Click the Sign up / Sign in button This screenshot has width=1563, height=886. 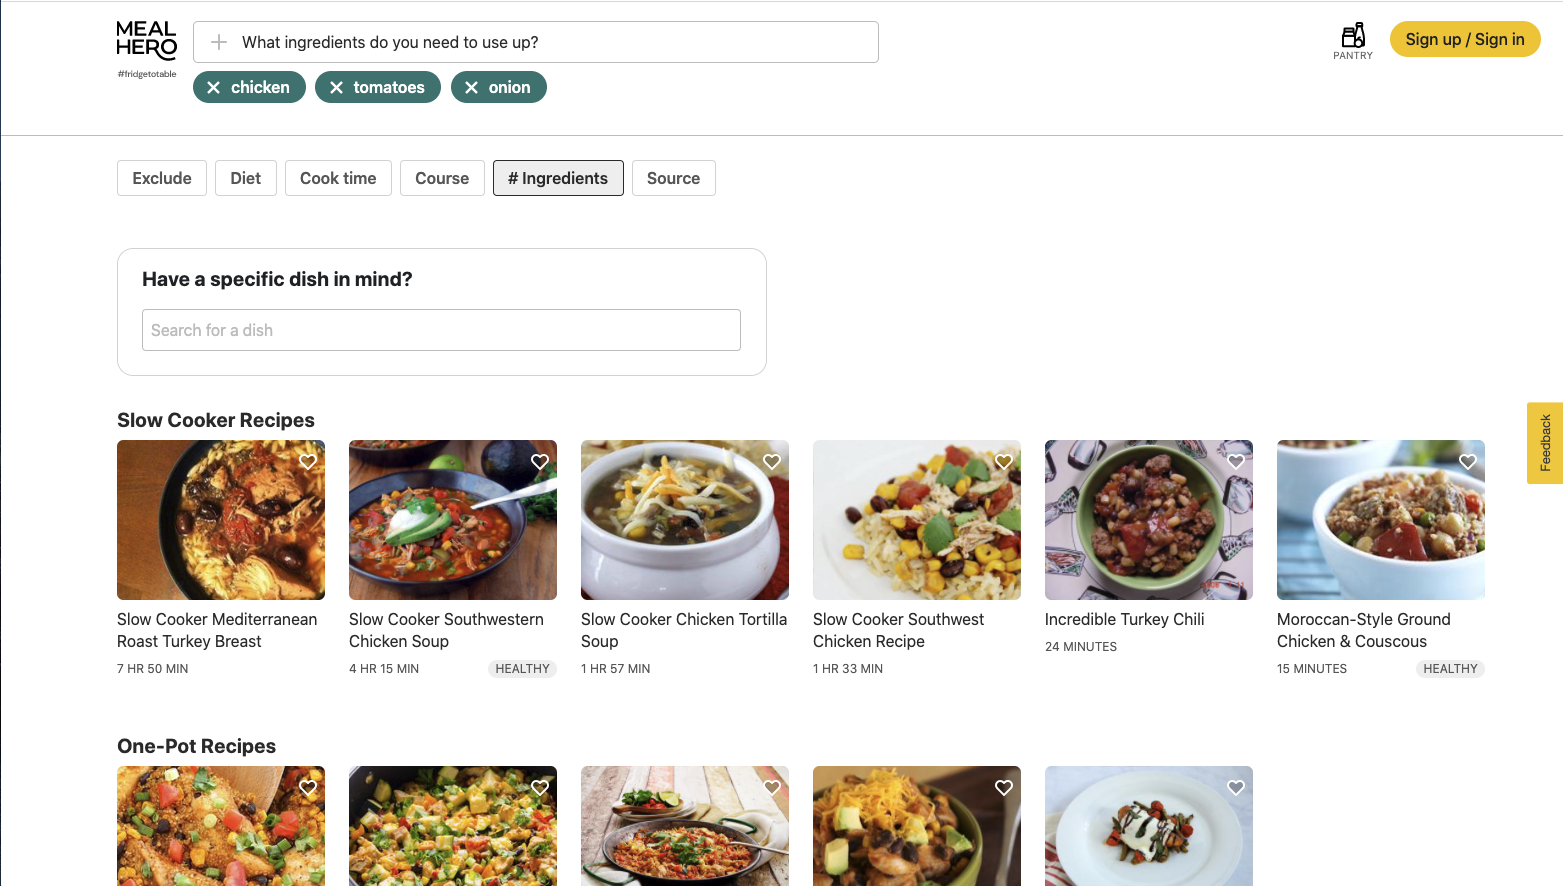[1465, 40]
